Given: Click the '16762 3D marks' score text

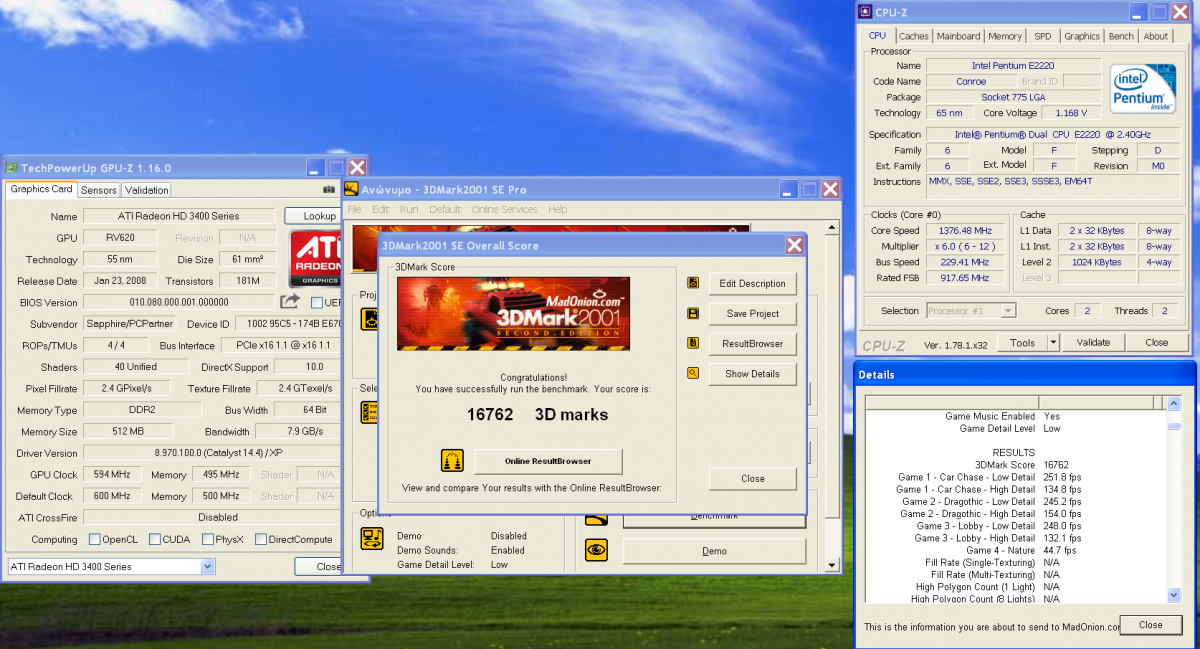Looking at the screenshot, I should (x=537, y=414).
